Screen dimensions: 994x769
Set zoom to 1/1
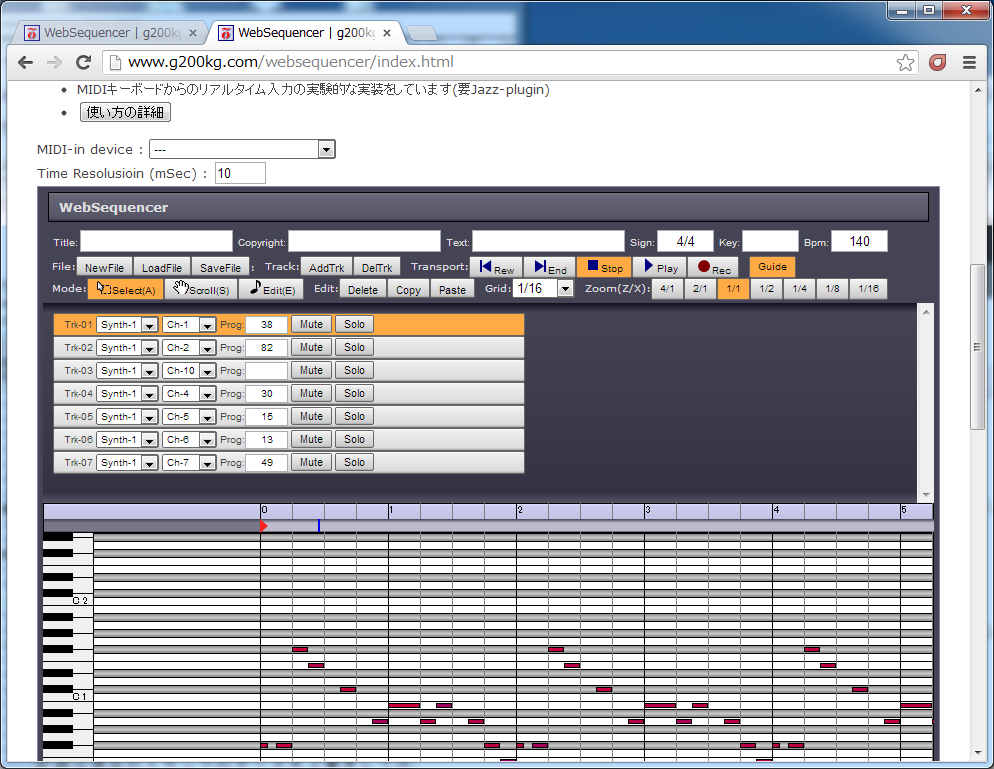click(x=733, y=289)
